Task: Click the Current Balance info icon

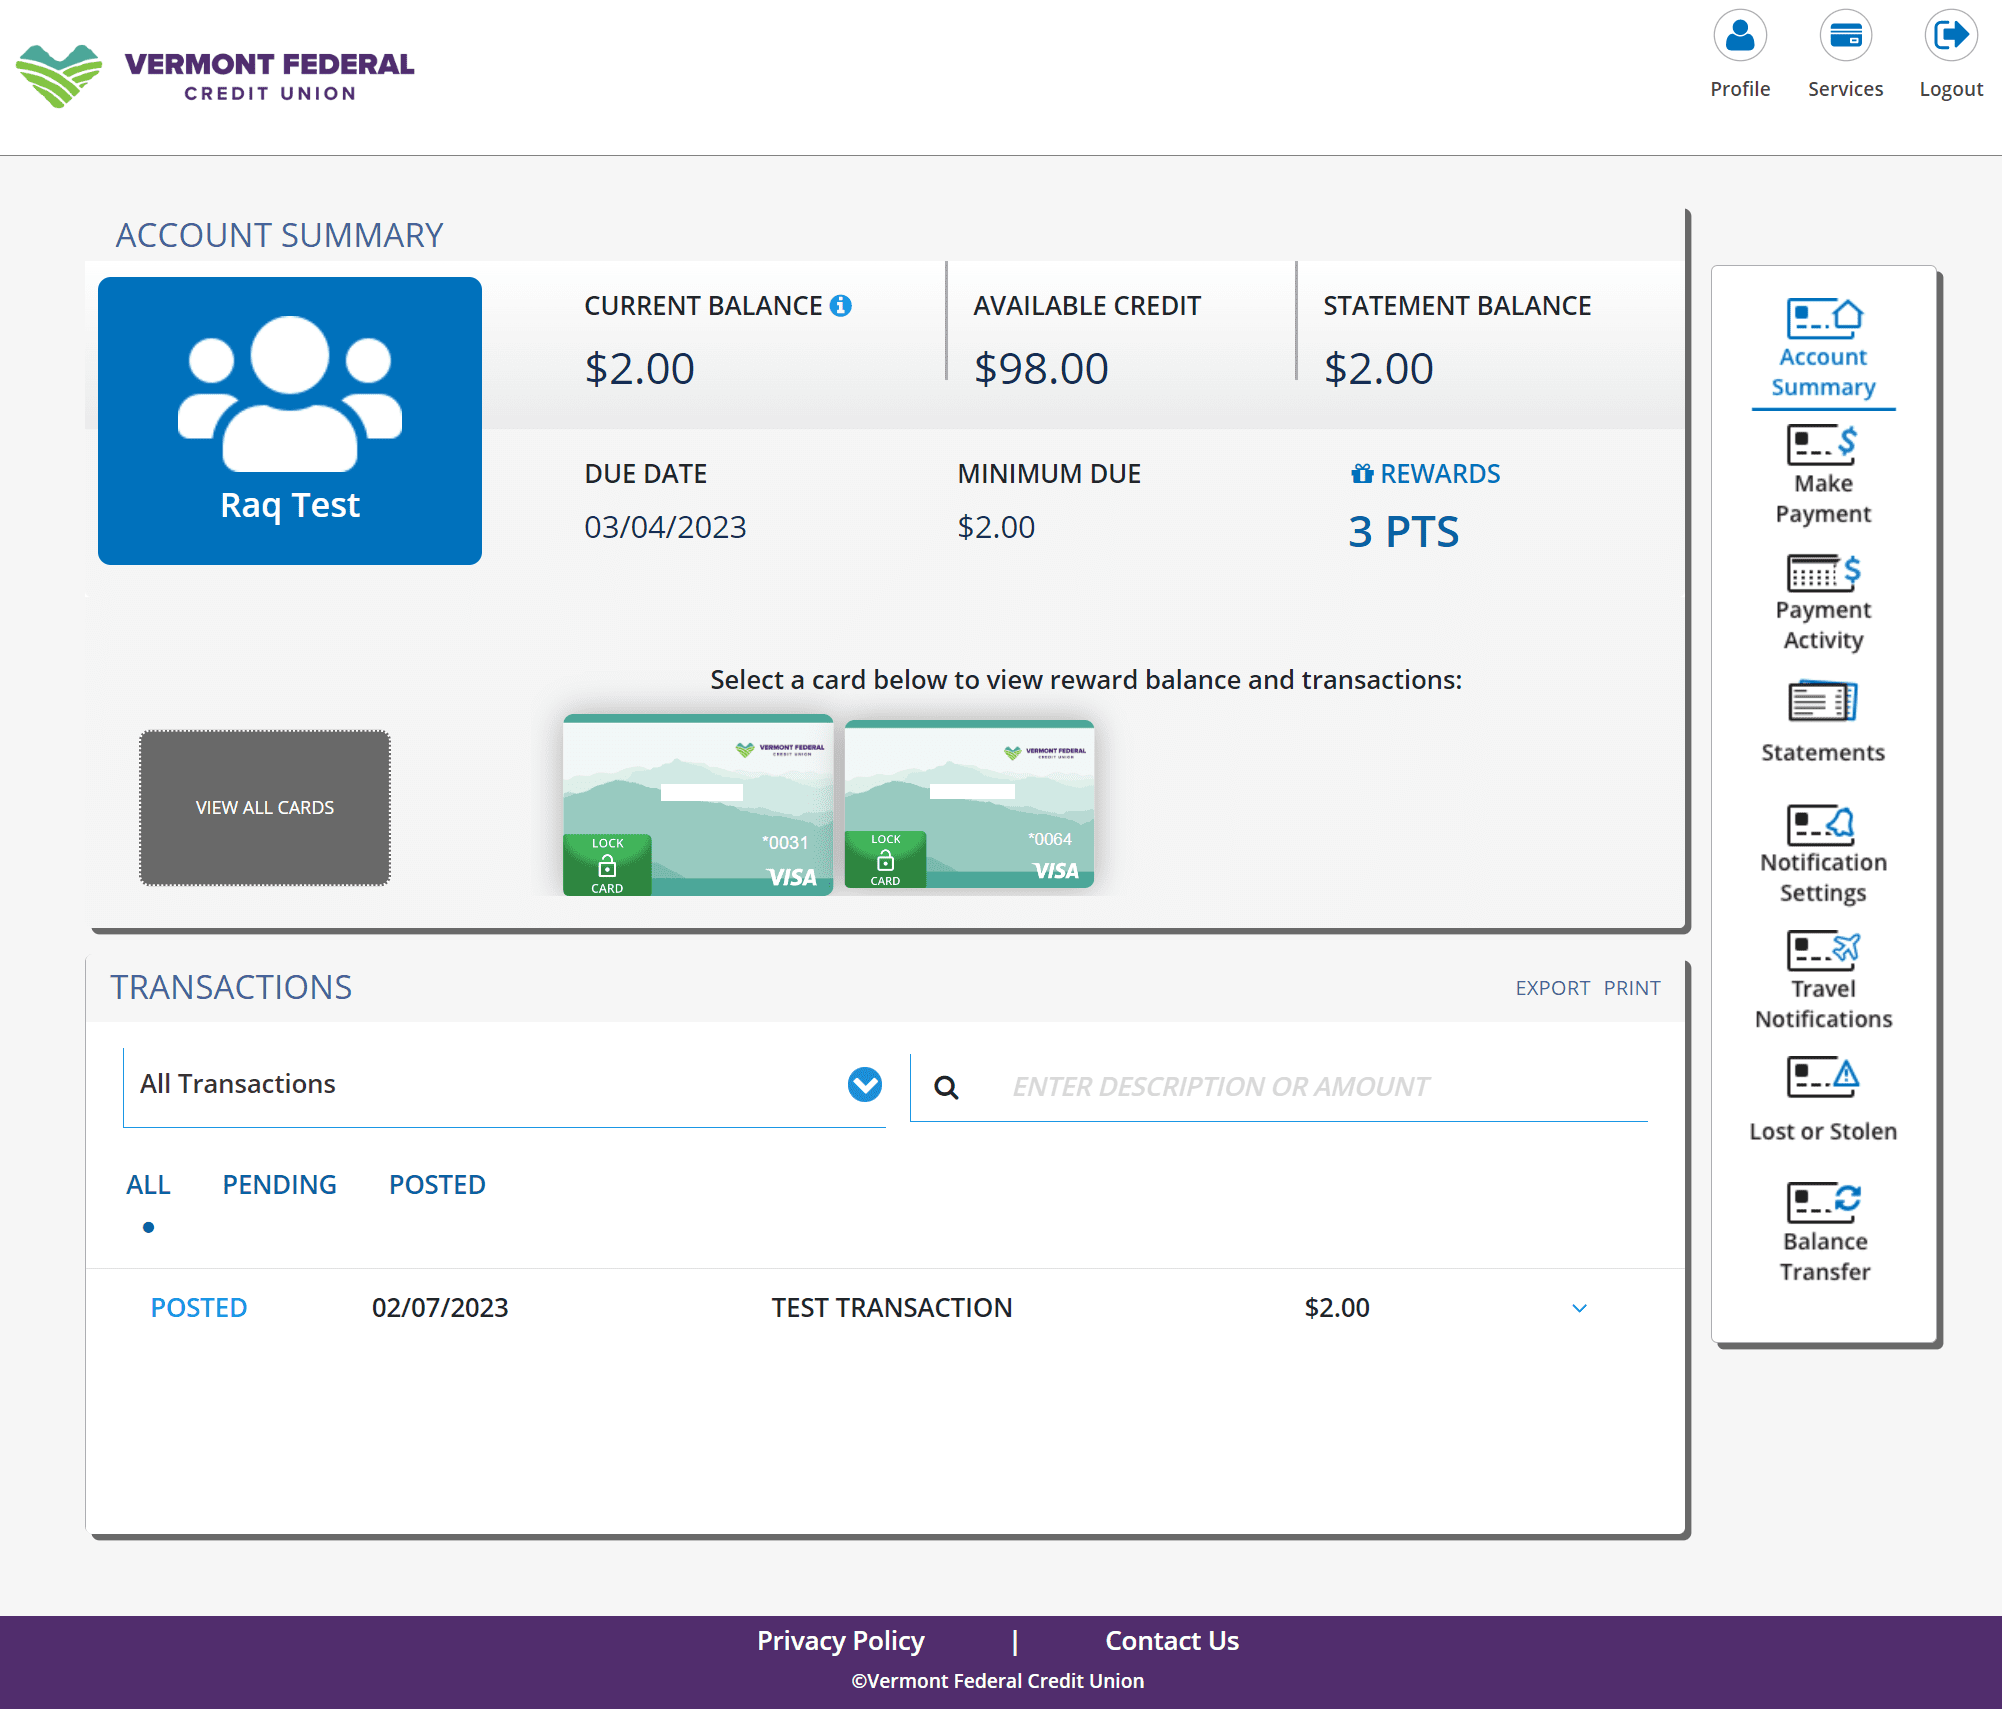Action: pos(841,306)
